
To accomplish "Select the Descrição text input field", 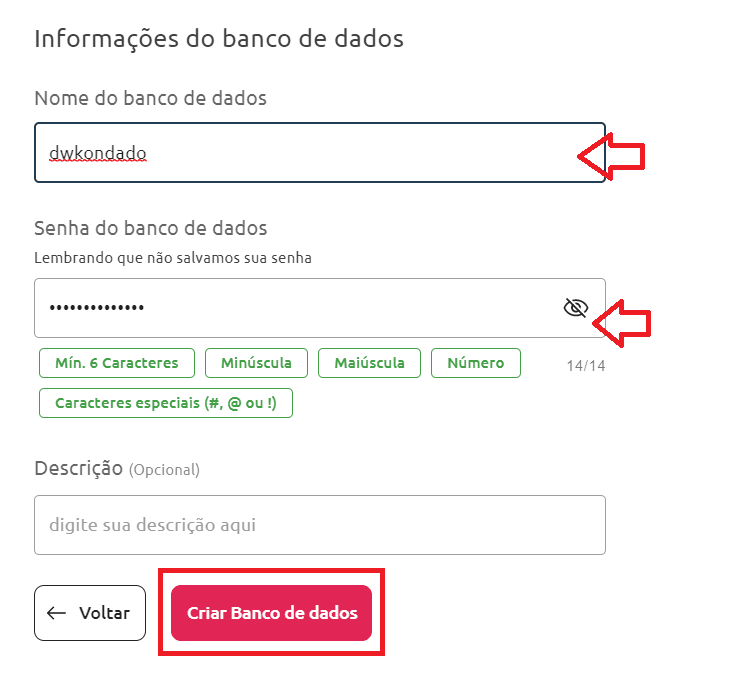I will tap(319, 525).
